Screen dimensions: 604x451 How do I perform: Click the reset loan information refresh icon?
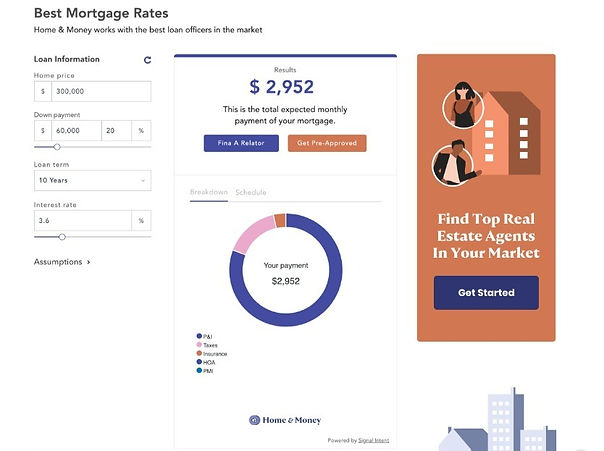pyautogui.click(x=147, y=60)
